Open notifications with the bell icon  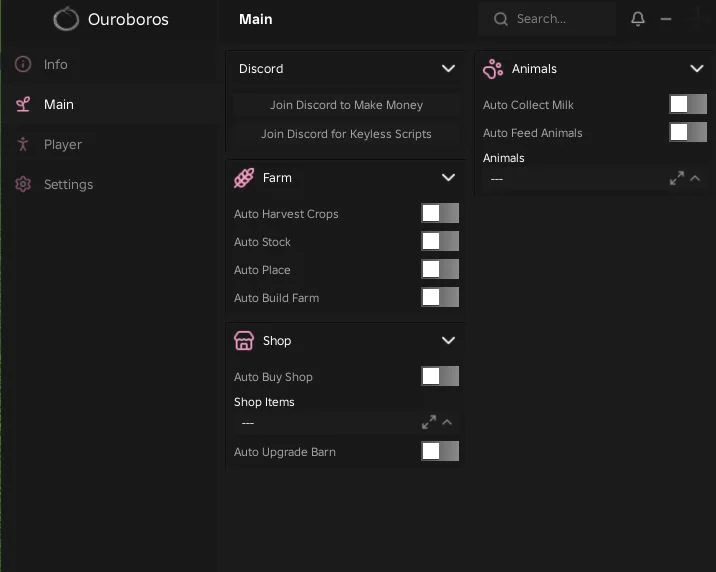tap(638, 19)
